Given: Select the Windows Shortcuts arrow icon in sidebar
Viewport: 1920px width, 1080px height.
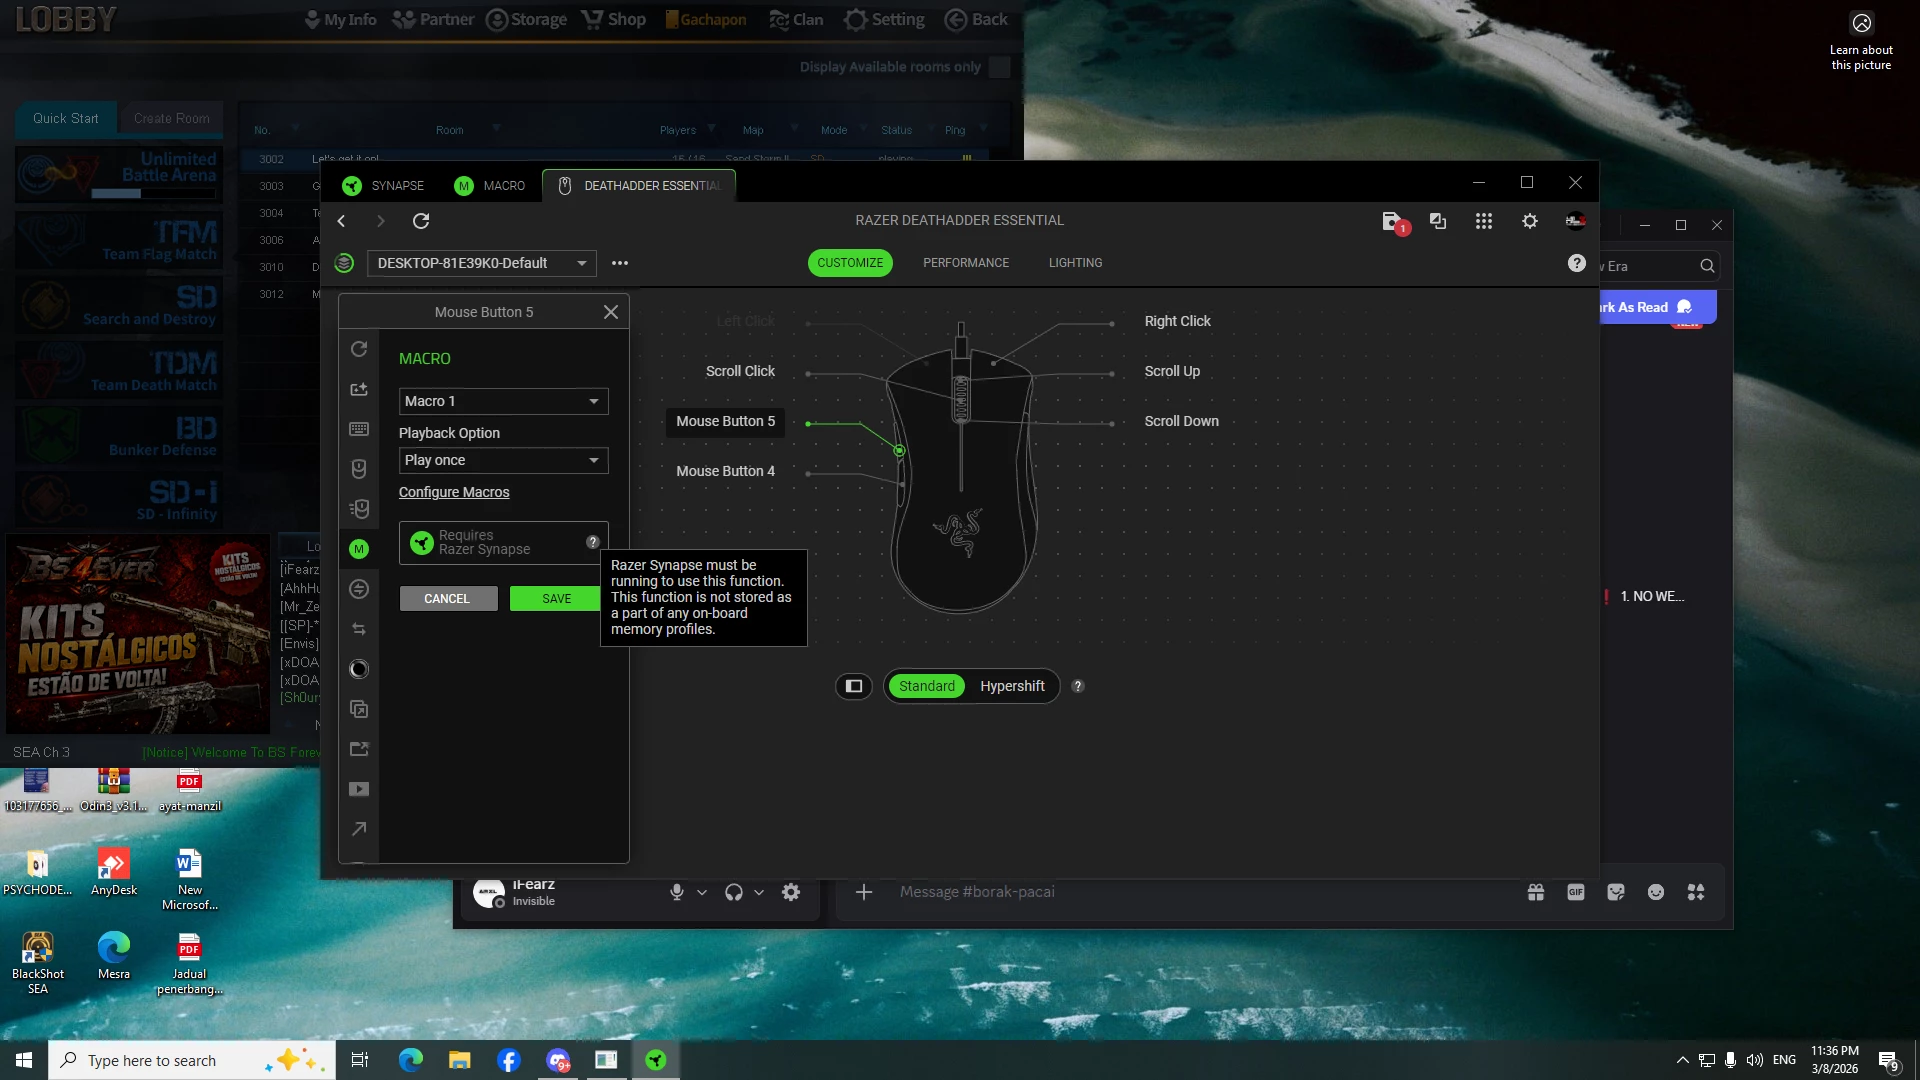Looking at the screenshot, I should (359, 829).
